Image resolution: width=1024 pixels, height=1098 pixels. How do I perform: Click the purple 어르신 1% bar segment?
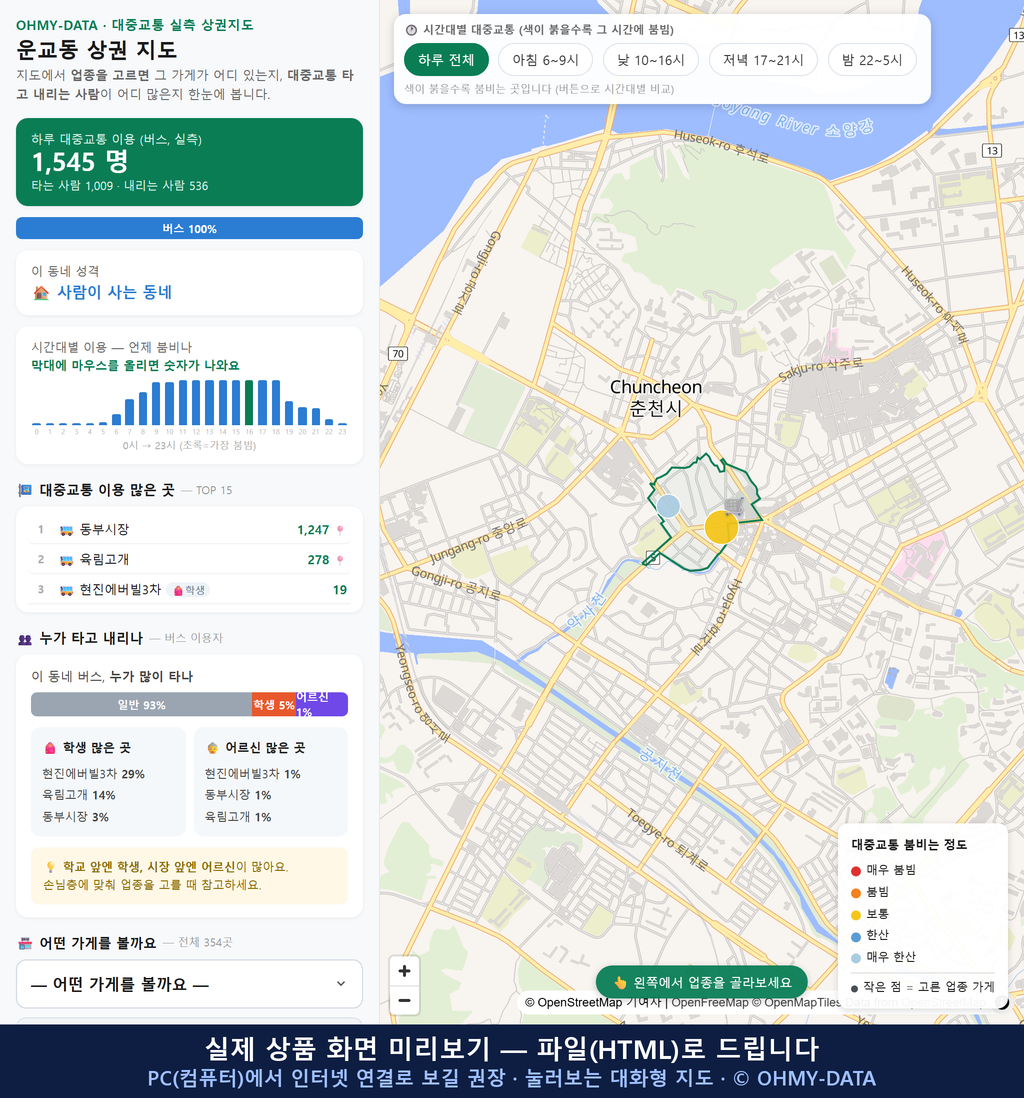pyautogui.click(x=322, y=704)
